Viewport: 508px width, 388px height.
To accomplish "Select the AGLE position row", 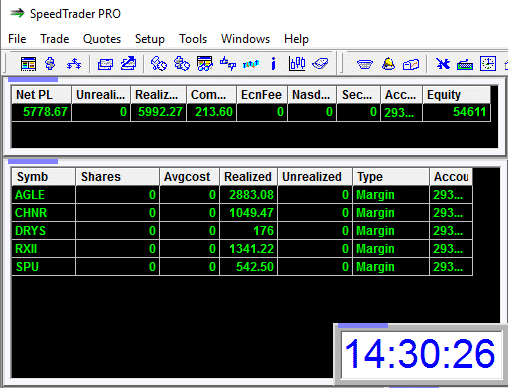I will [242, 195].
